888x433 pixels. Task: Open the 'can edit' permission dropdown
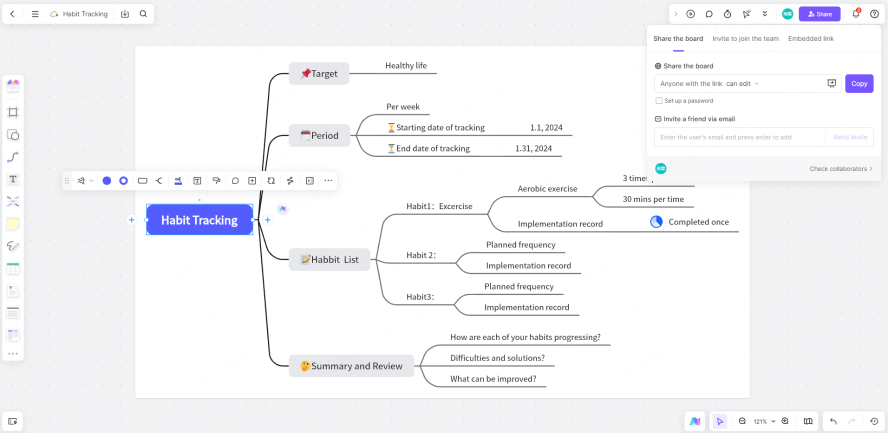742,83
